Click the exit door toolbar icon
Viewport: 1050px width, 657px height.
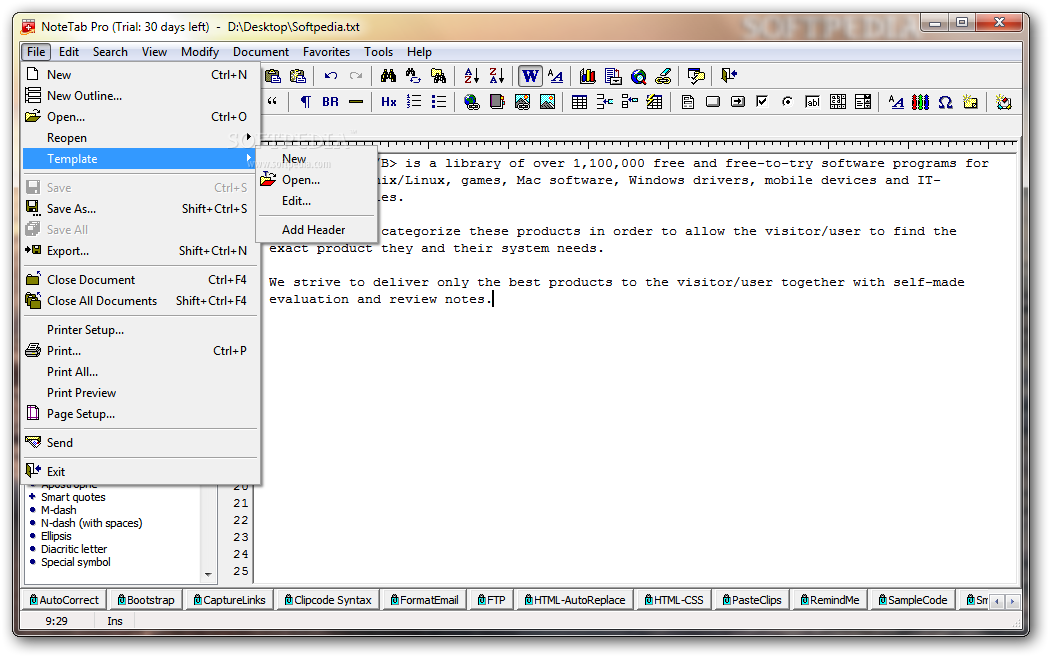click(x=729, y=75)
